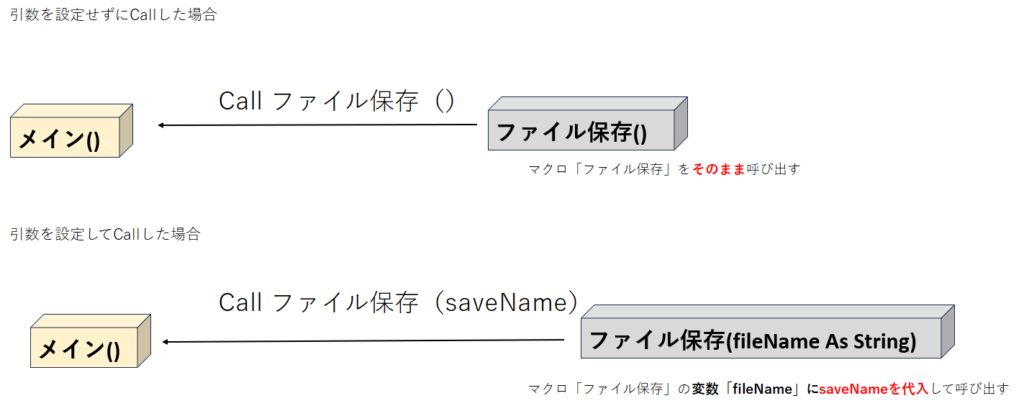
Task: Click the heading '引数を設定してCallした場合'
Action: point(105,234)
